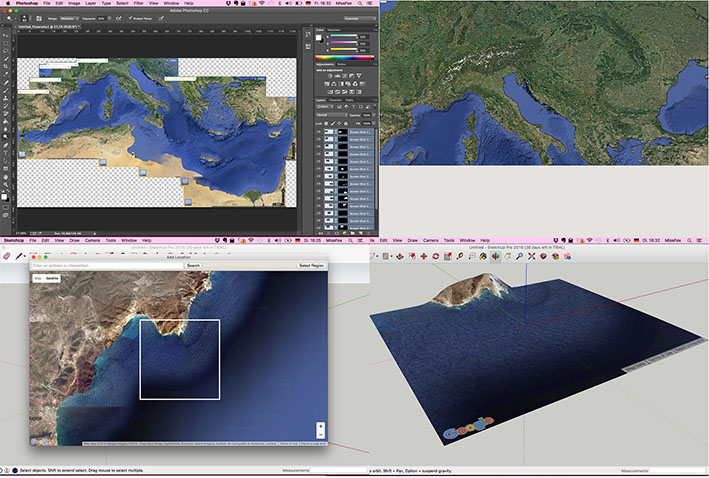
Task: Adjust the magenta color slider
Action: pos(344,42)
